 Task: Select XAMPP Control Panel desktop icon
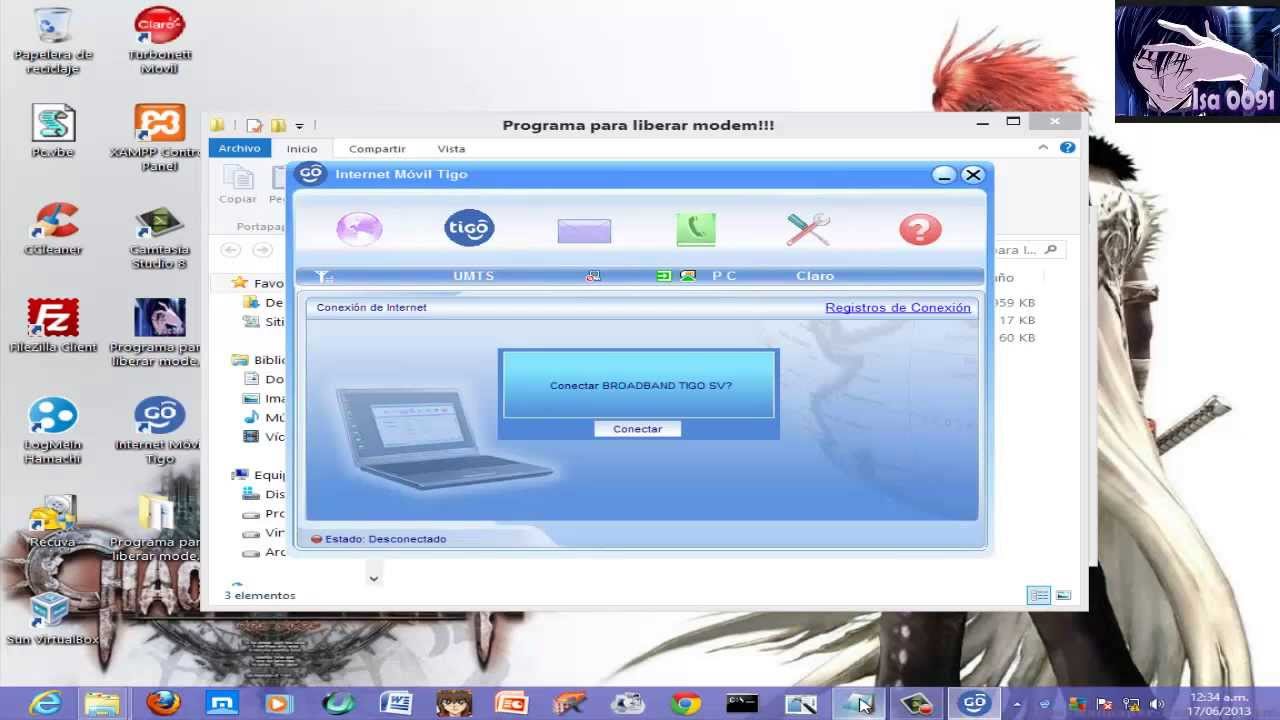pos(159,138)
